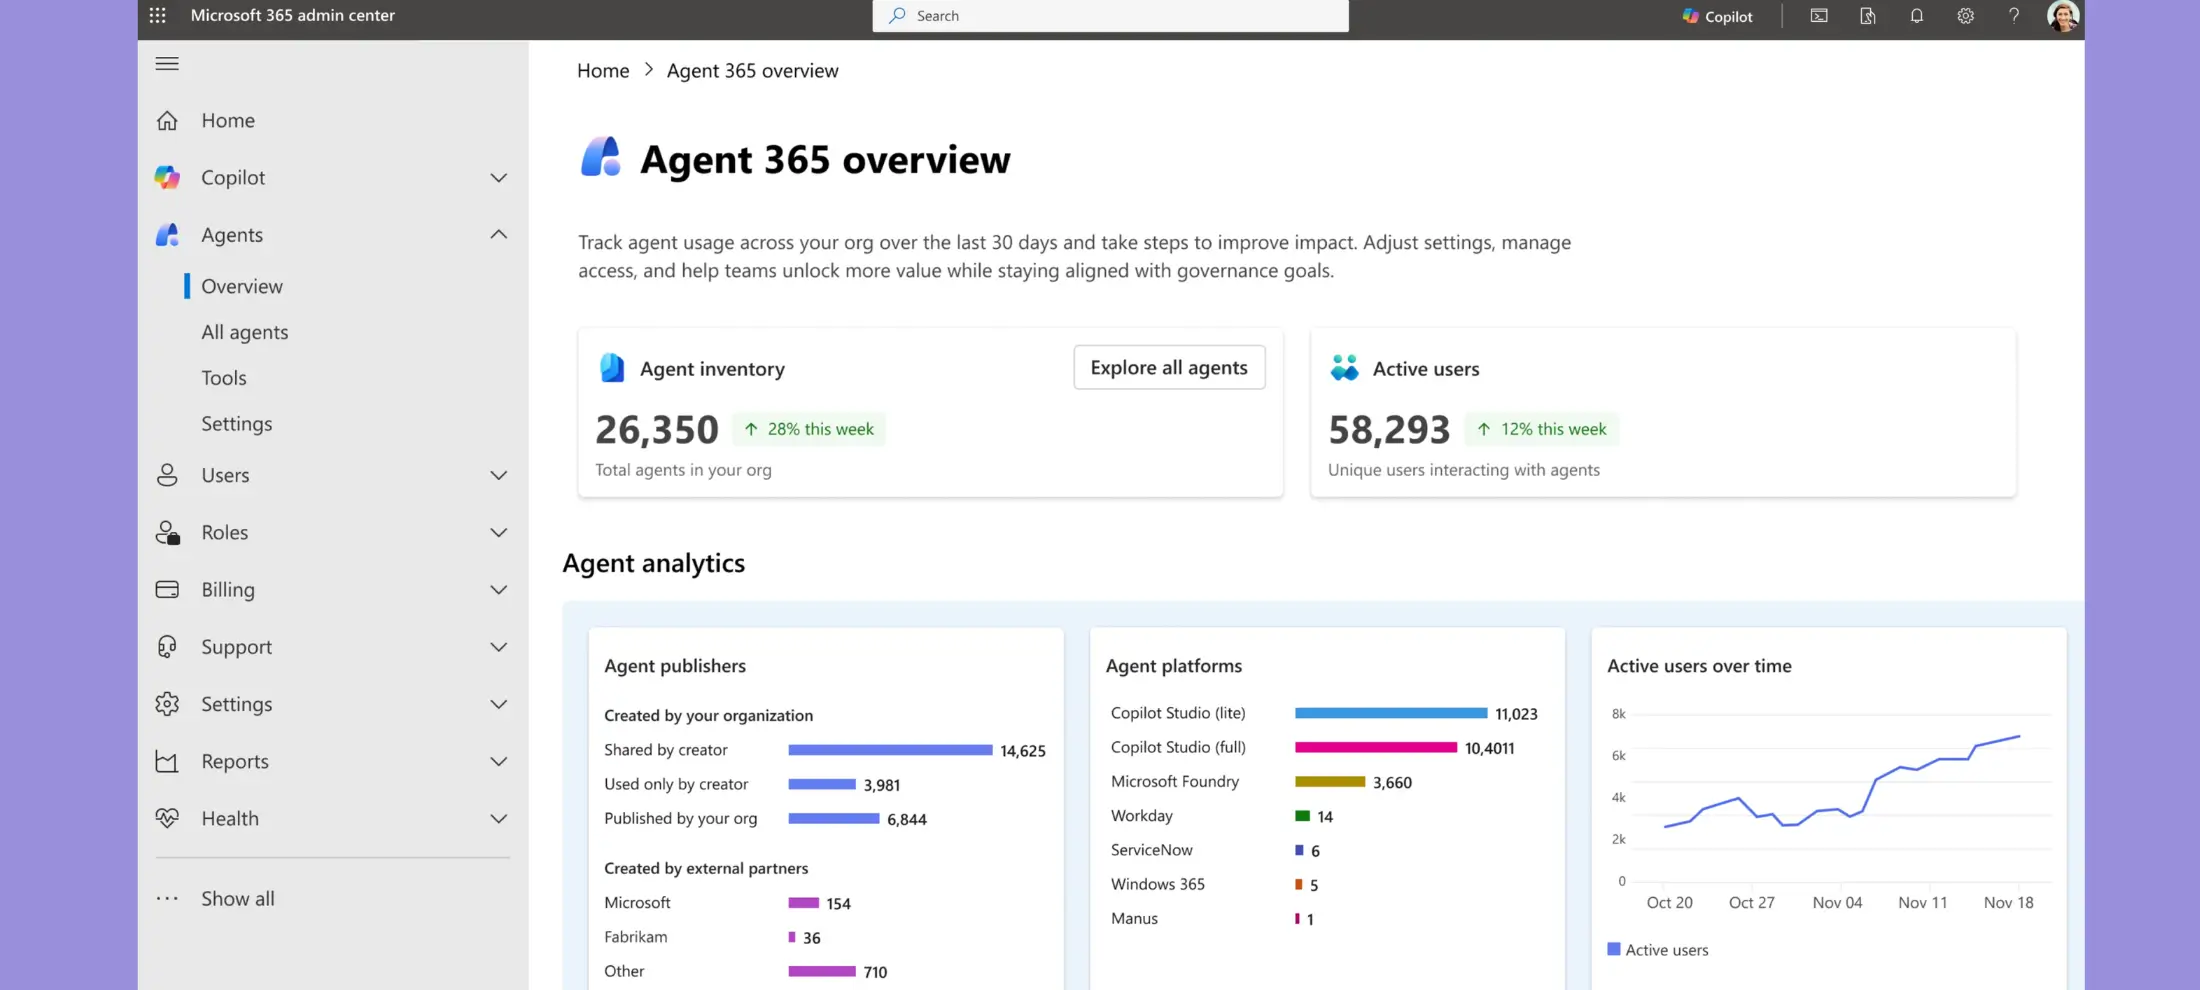Click the help question mark icon

(x=2013, y=16)
